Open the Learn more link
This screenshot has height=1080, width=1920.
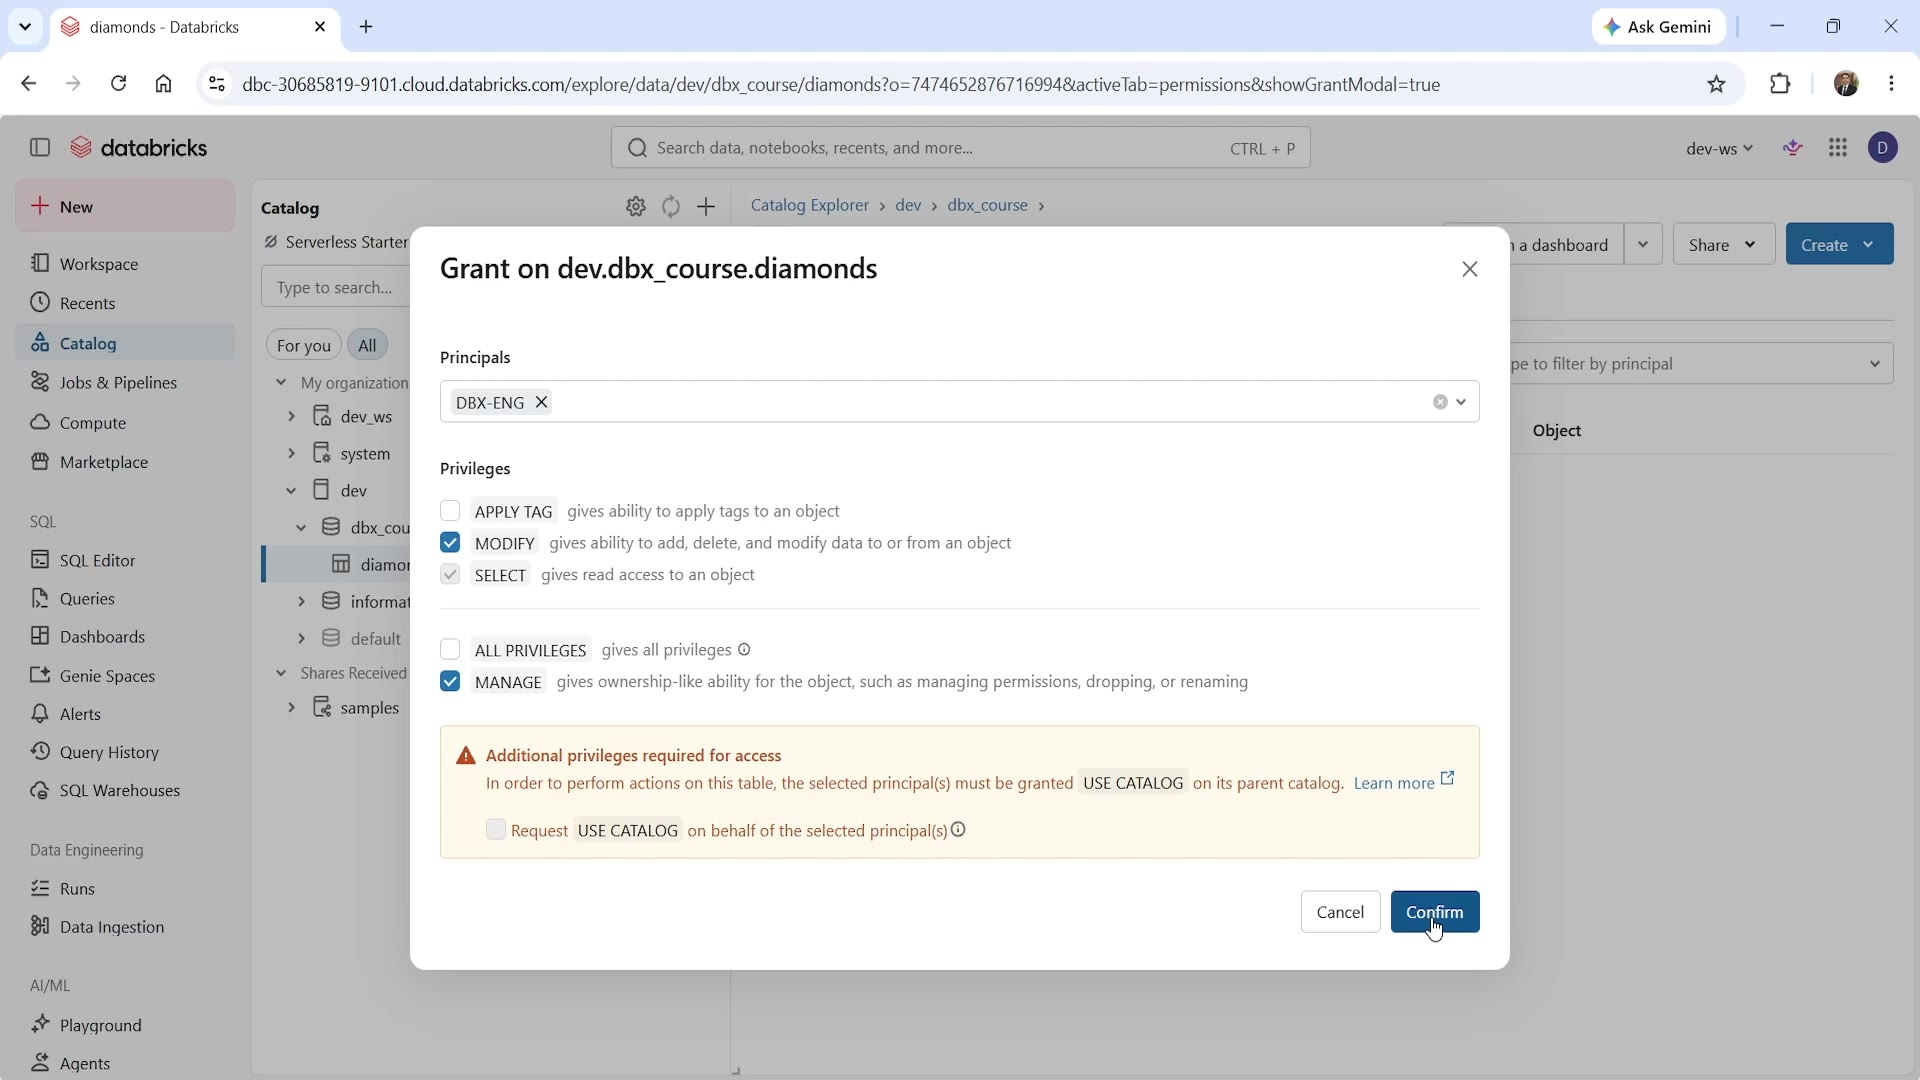click(1404, 783)
